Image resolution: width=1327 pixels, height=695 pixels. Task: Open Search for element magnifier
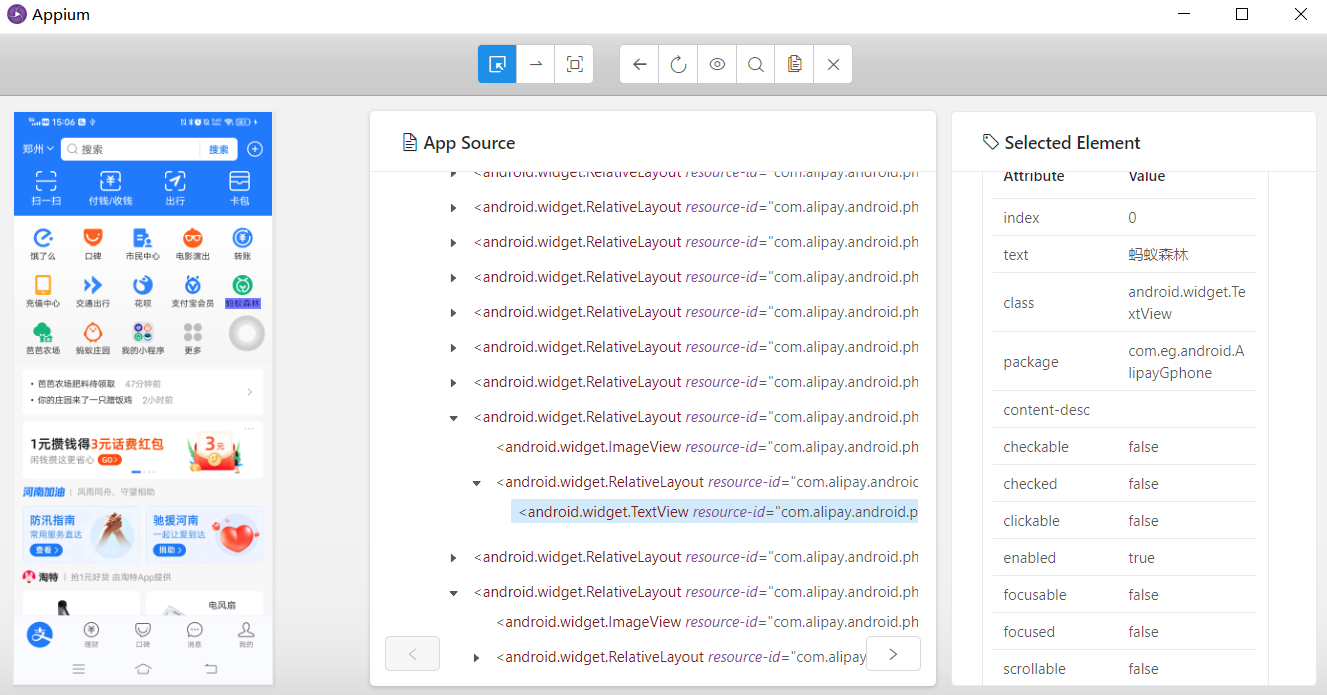(756, 64)
